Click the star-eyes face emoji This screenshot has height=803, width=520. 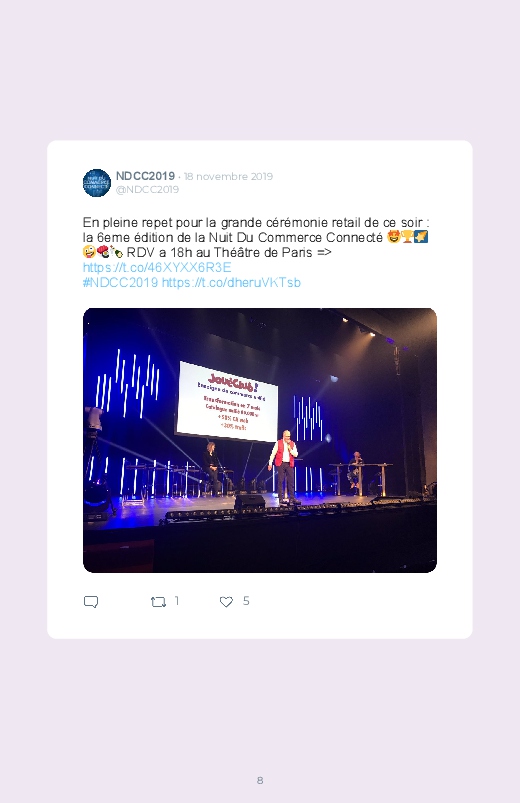[393, 237]
